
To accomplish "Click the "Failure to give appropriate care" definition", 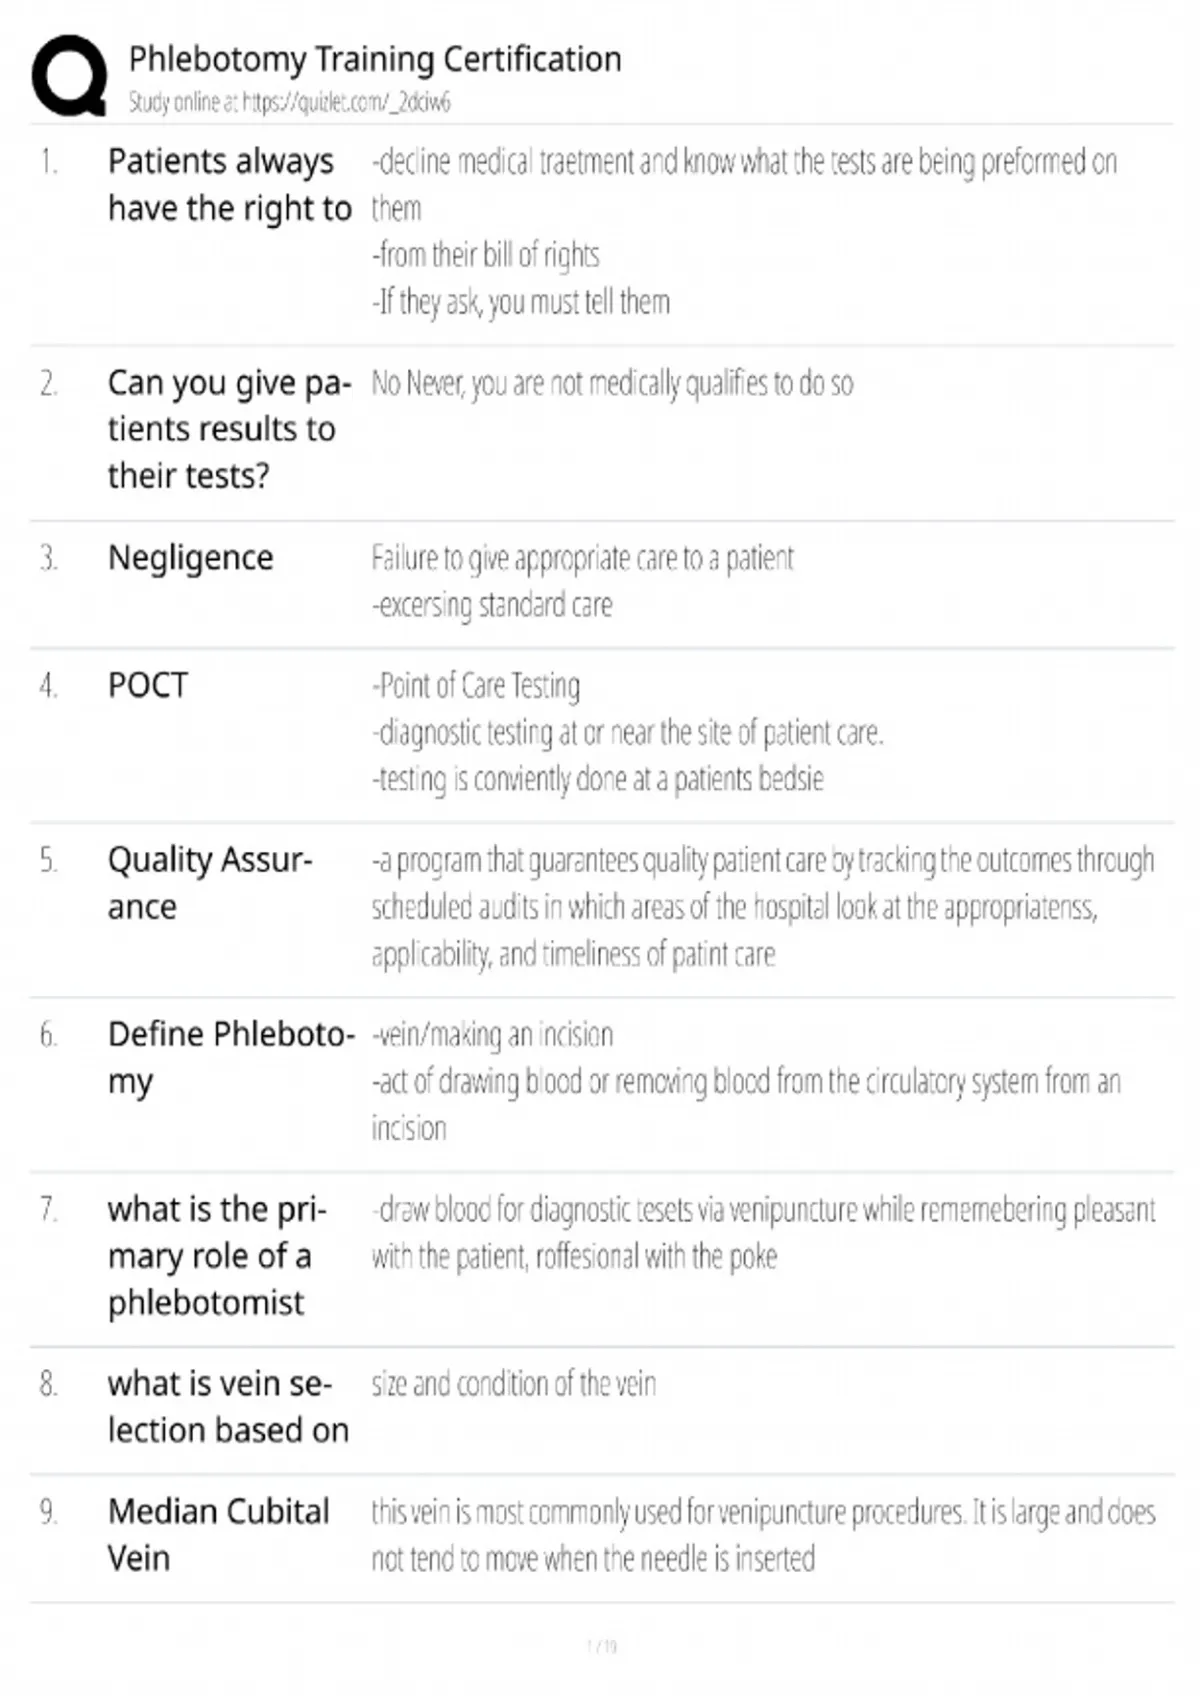I will pos(582,558).
